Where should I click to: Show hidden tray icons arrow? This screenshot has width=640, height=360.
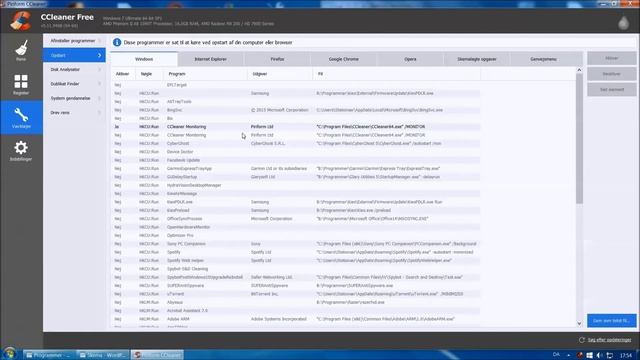coord(569,355)
